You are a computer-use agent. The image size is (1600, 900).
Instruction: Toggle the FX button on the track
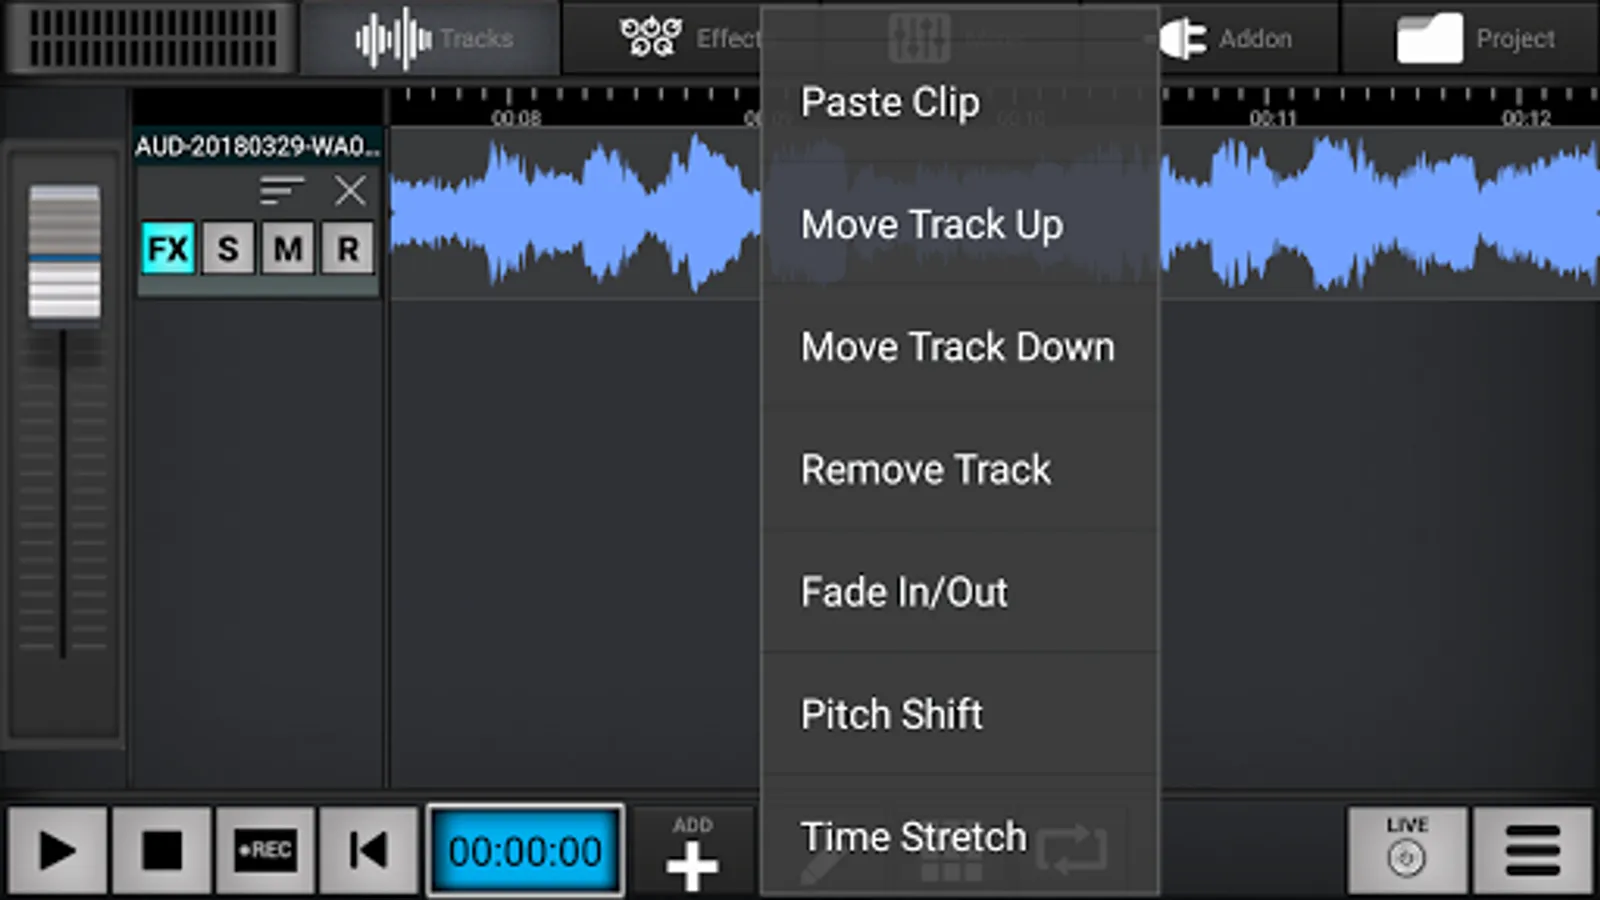point(168,248)
